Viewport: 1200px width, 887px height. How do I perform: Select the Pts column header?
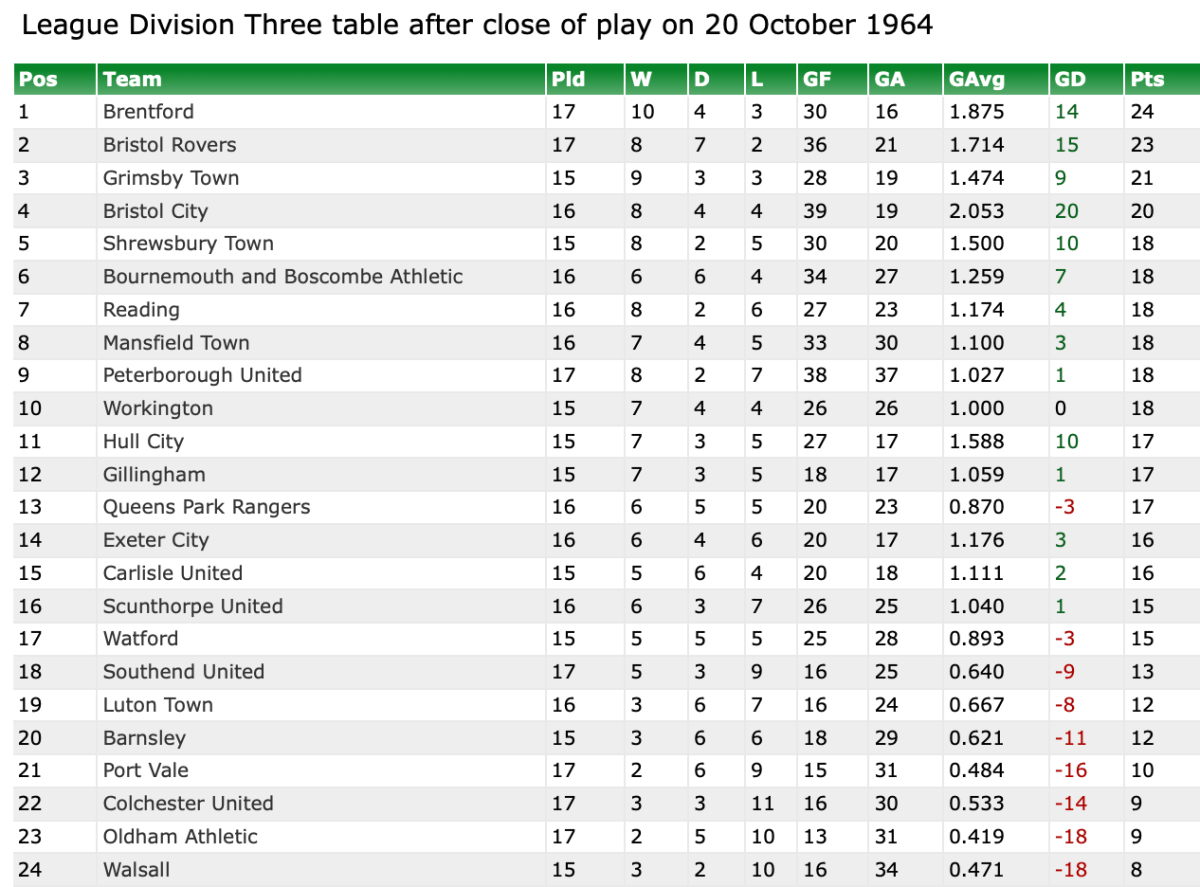coord(1146,79)
